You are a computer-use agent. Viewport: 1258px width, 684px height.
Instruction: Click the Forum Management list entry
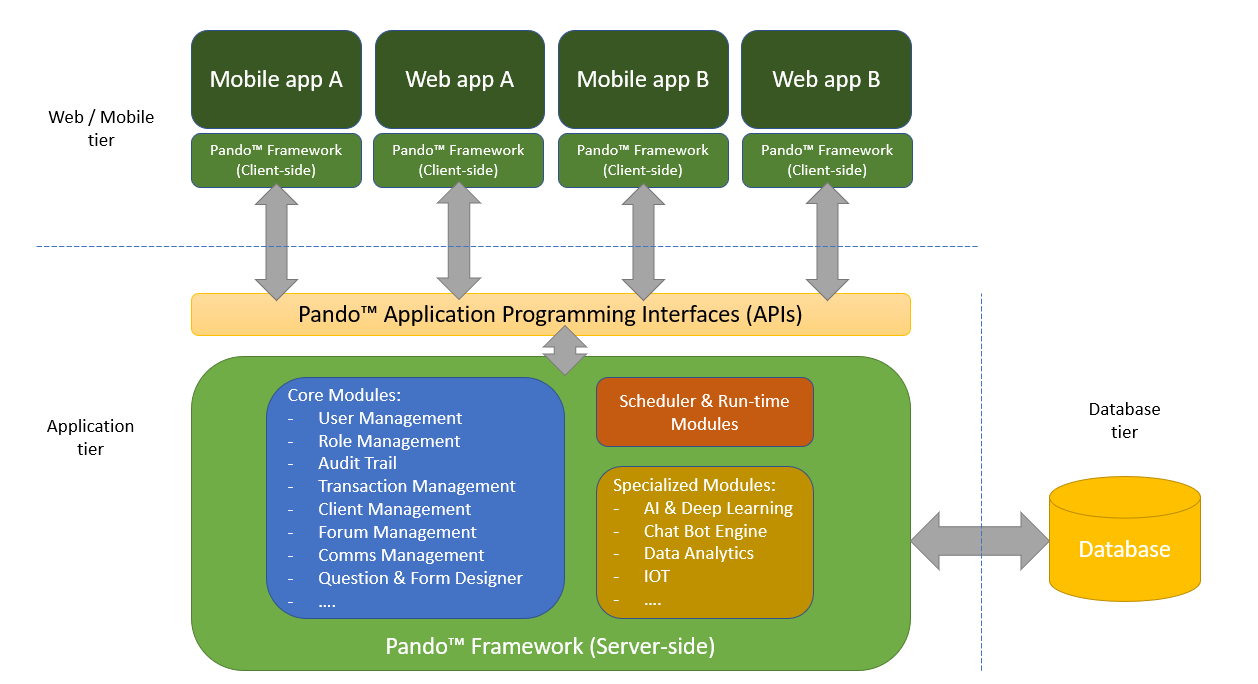[397, 532]
